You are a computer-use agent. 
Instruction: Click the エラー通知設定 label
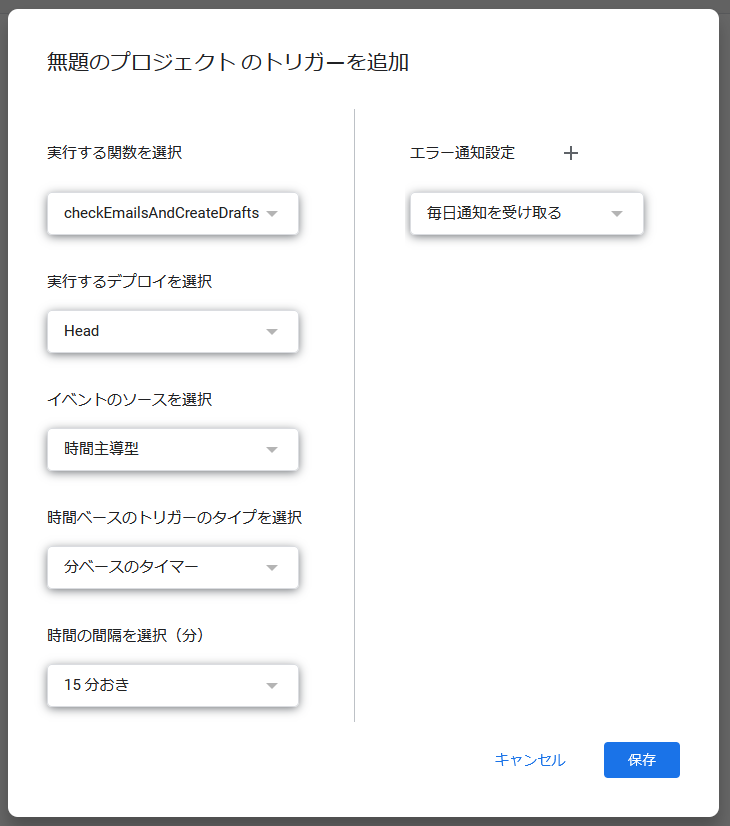pos(462,153)
